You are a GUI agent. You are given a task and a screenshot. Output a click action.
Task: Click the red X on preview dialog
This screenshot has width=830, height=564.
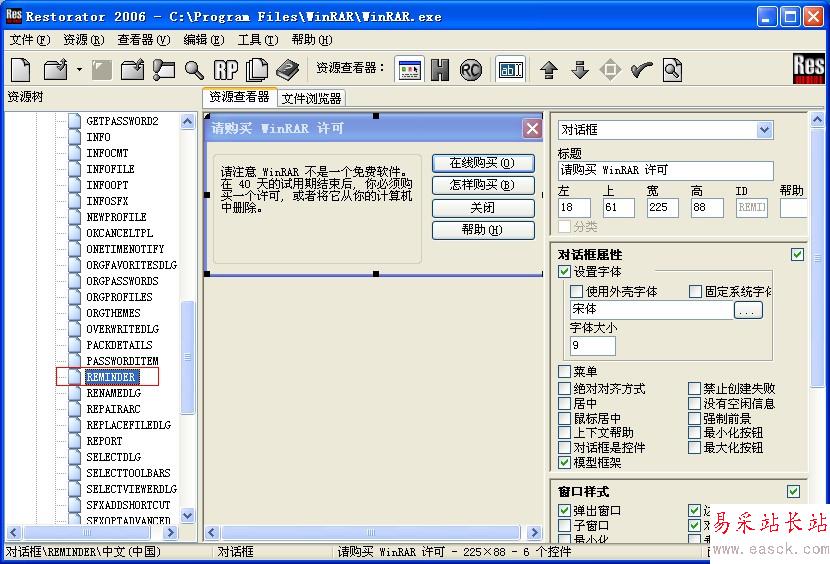click(532, 129)
